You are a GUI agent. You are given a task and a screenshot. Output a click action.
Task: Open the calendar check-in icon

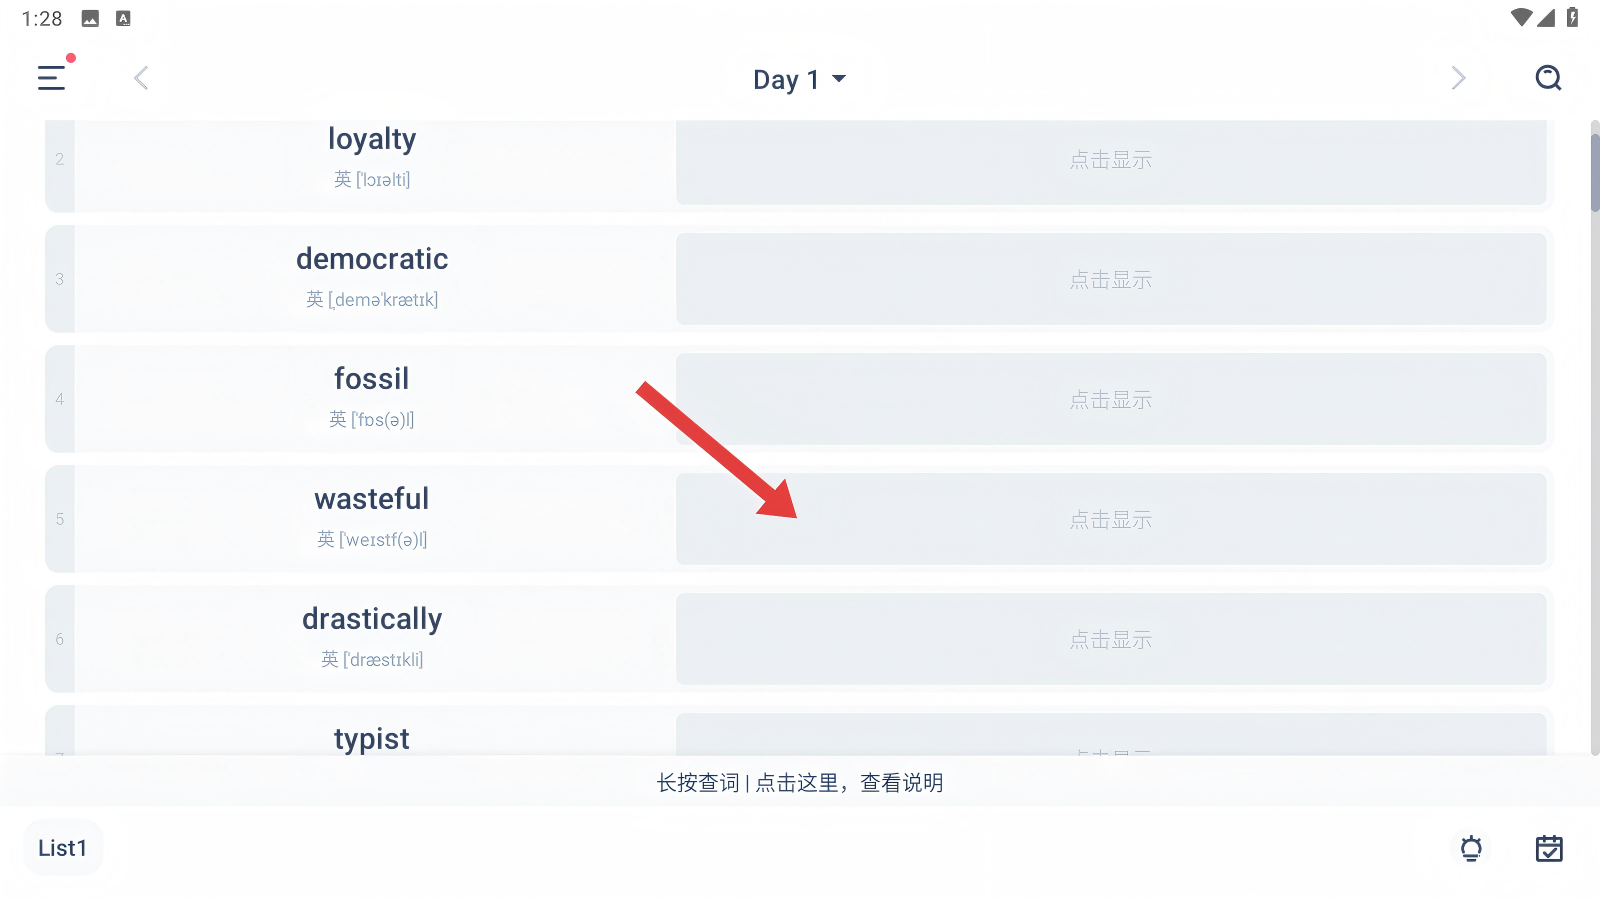click(1549, 849)
